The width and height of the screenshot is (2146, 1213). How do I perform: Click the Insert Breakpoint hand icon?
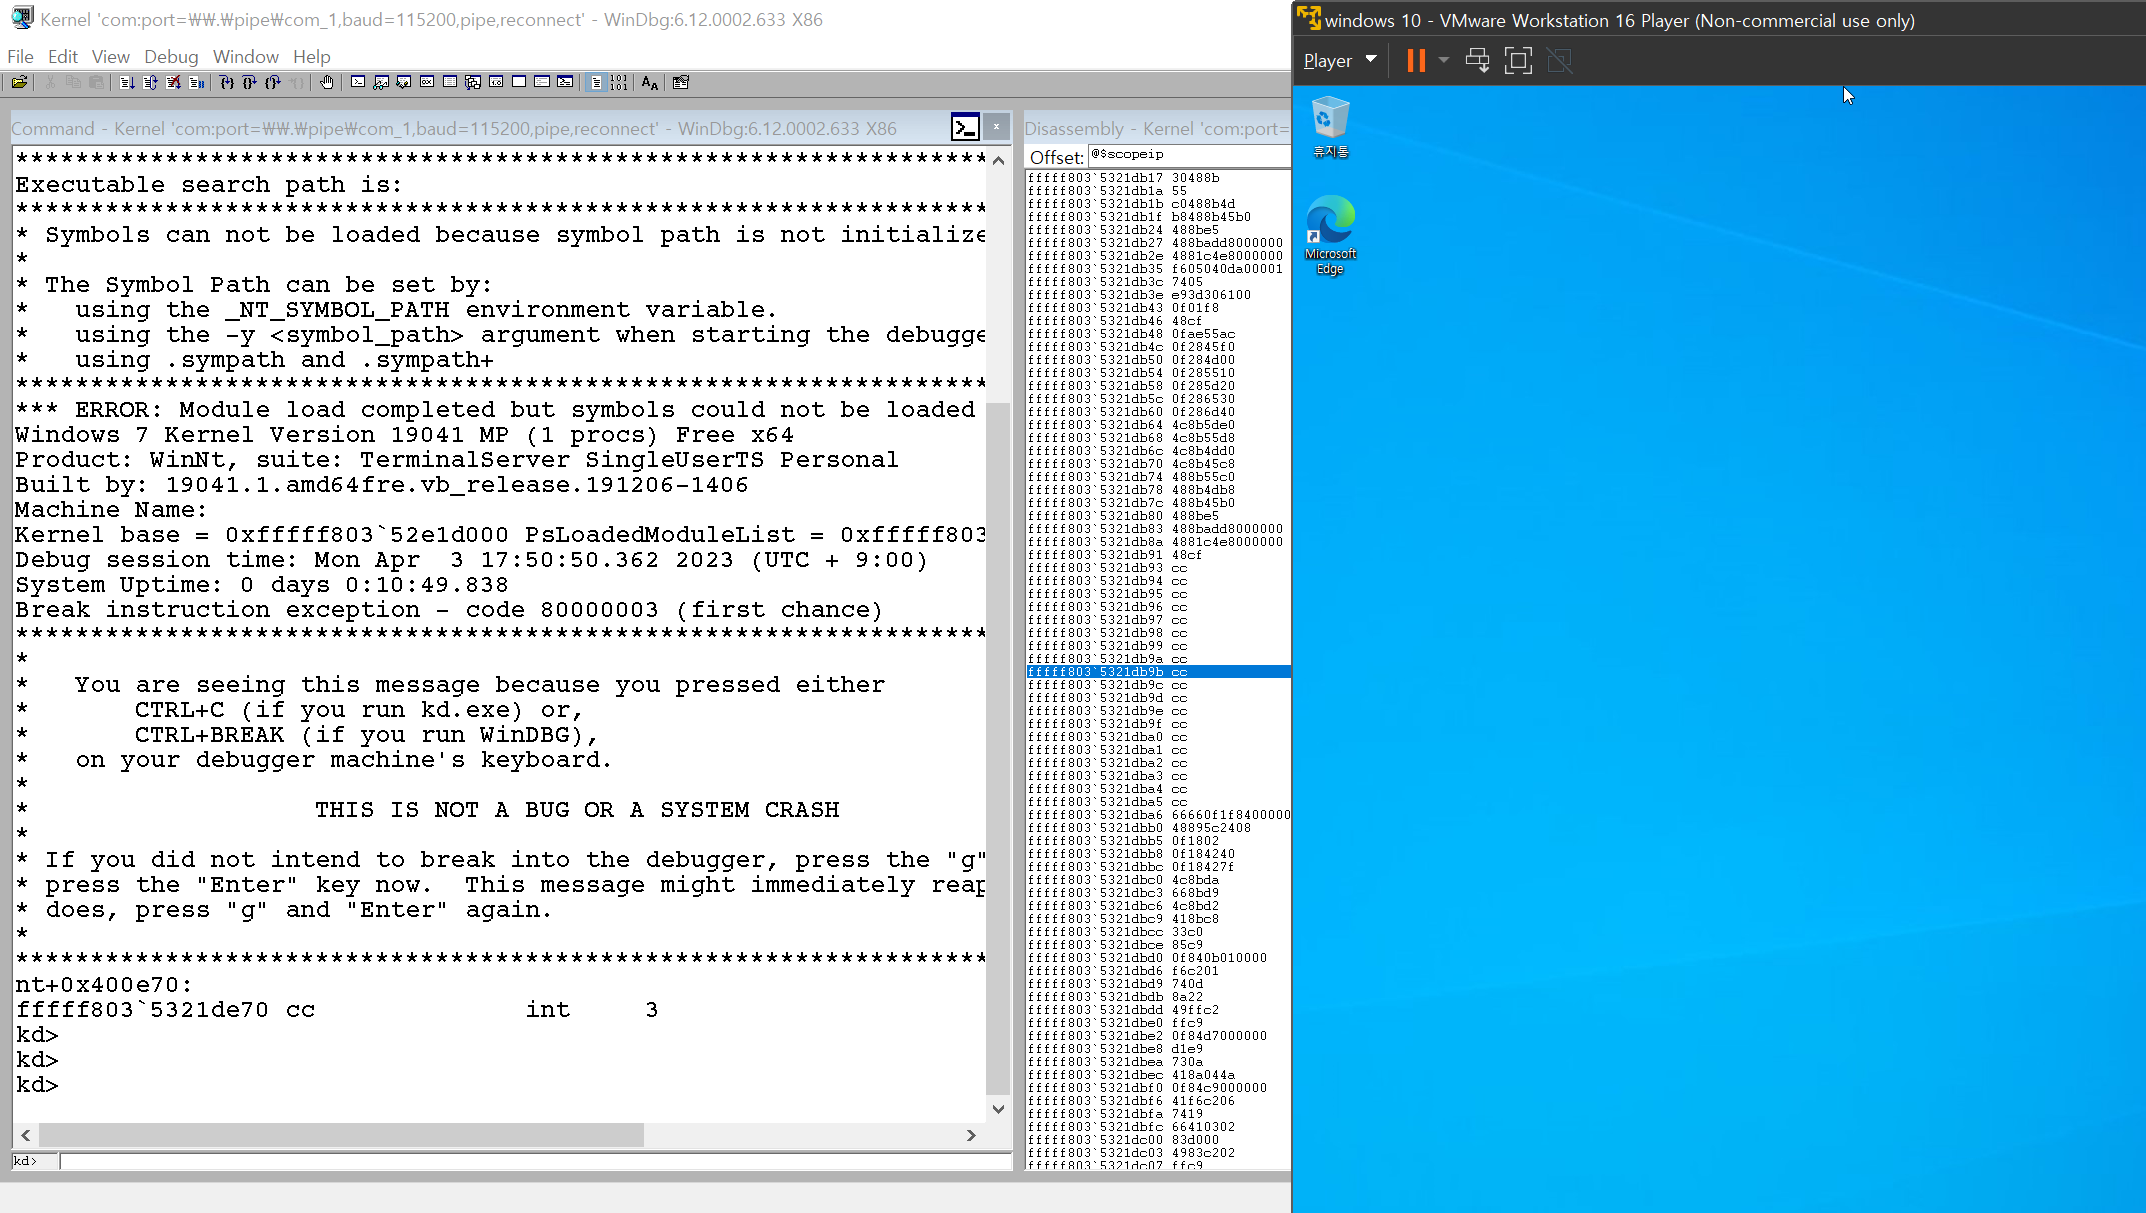[327, 83]
